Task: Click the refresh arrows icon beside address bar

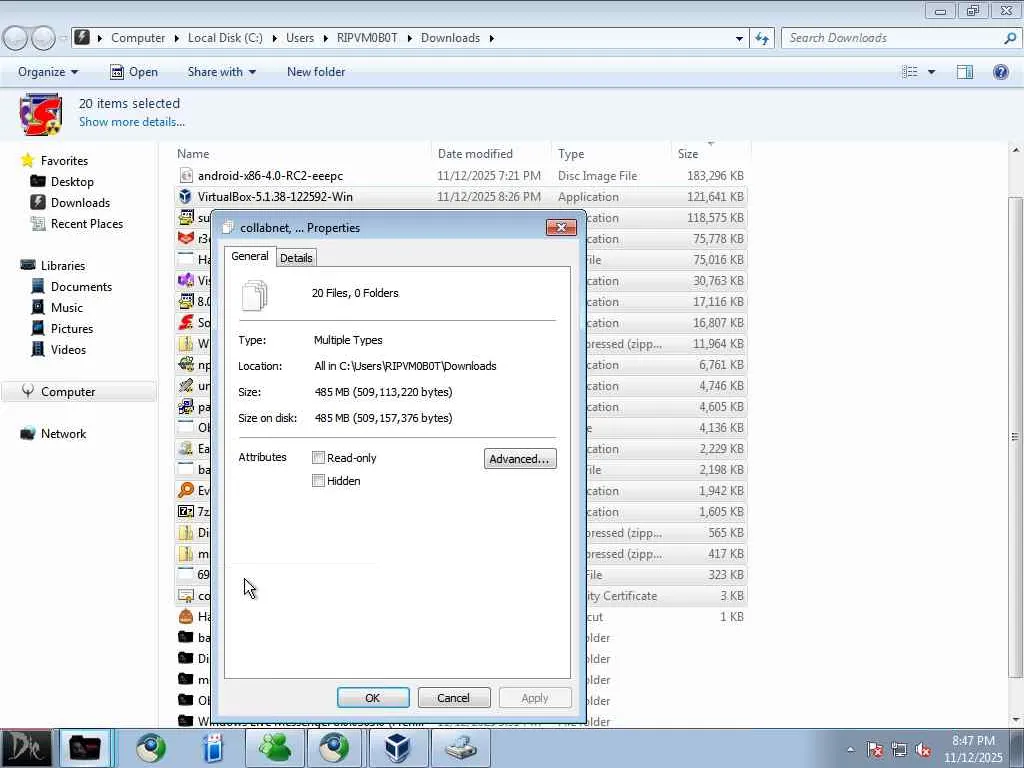Action: [762, 39]
